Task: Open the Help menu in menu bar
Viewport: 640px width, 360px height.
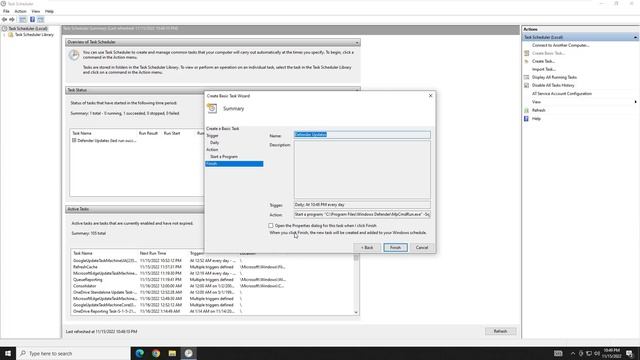Action: click(49, 11)
